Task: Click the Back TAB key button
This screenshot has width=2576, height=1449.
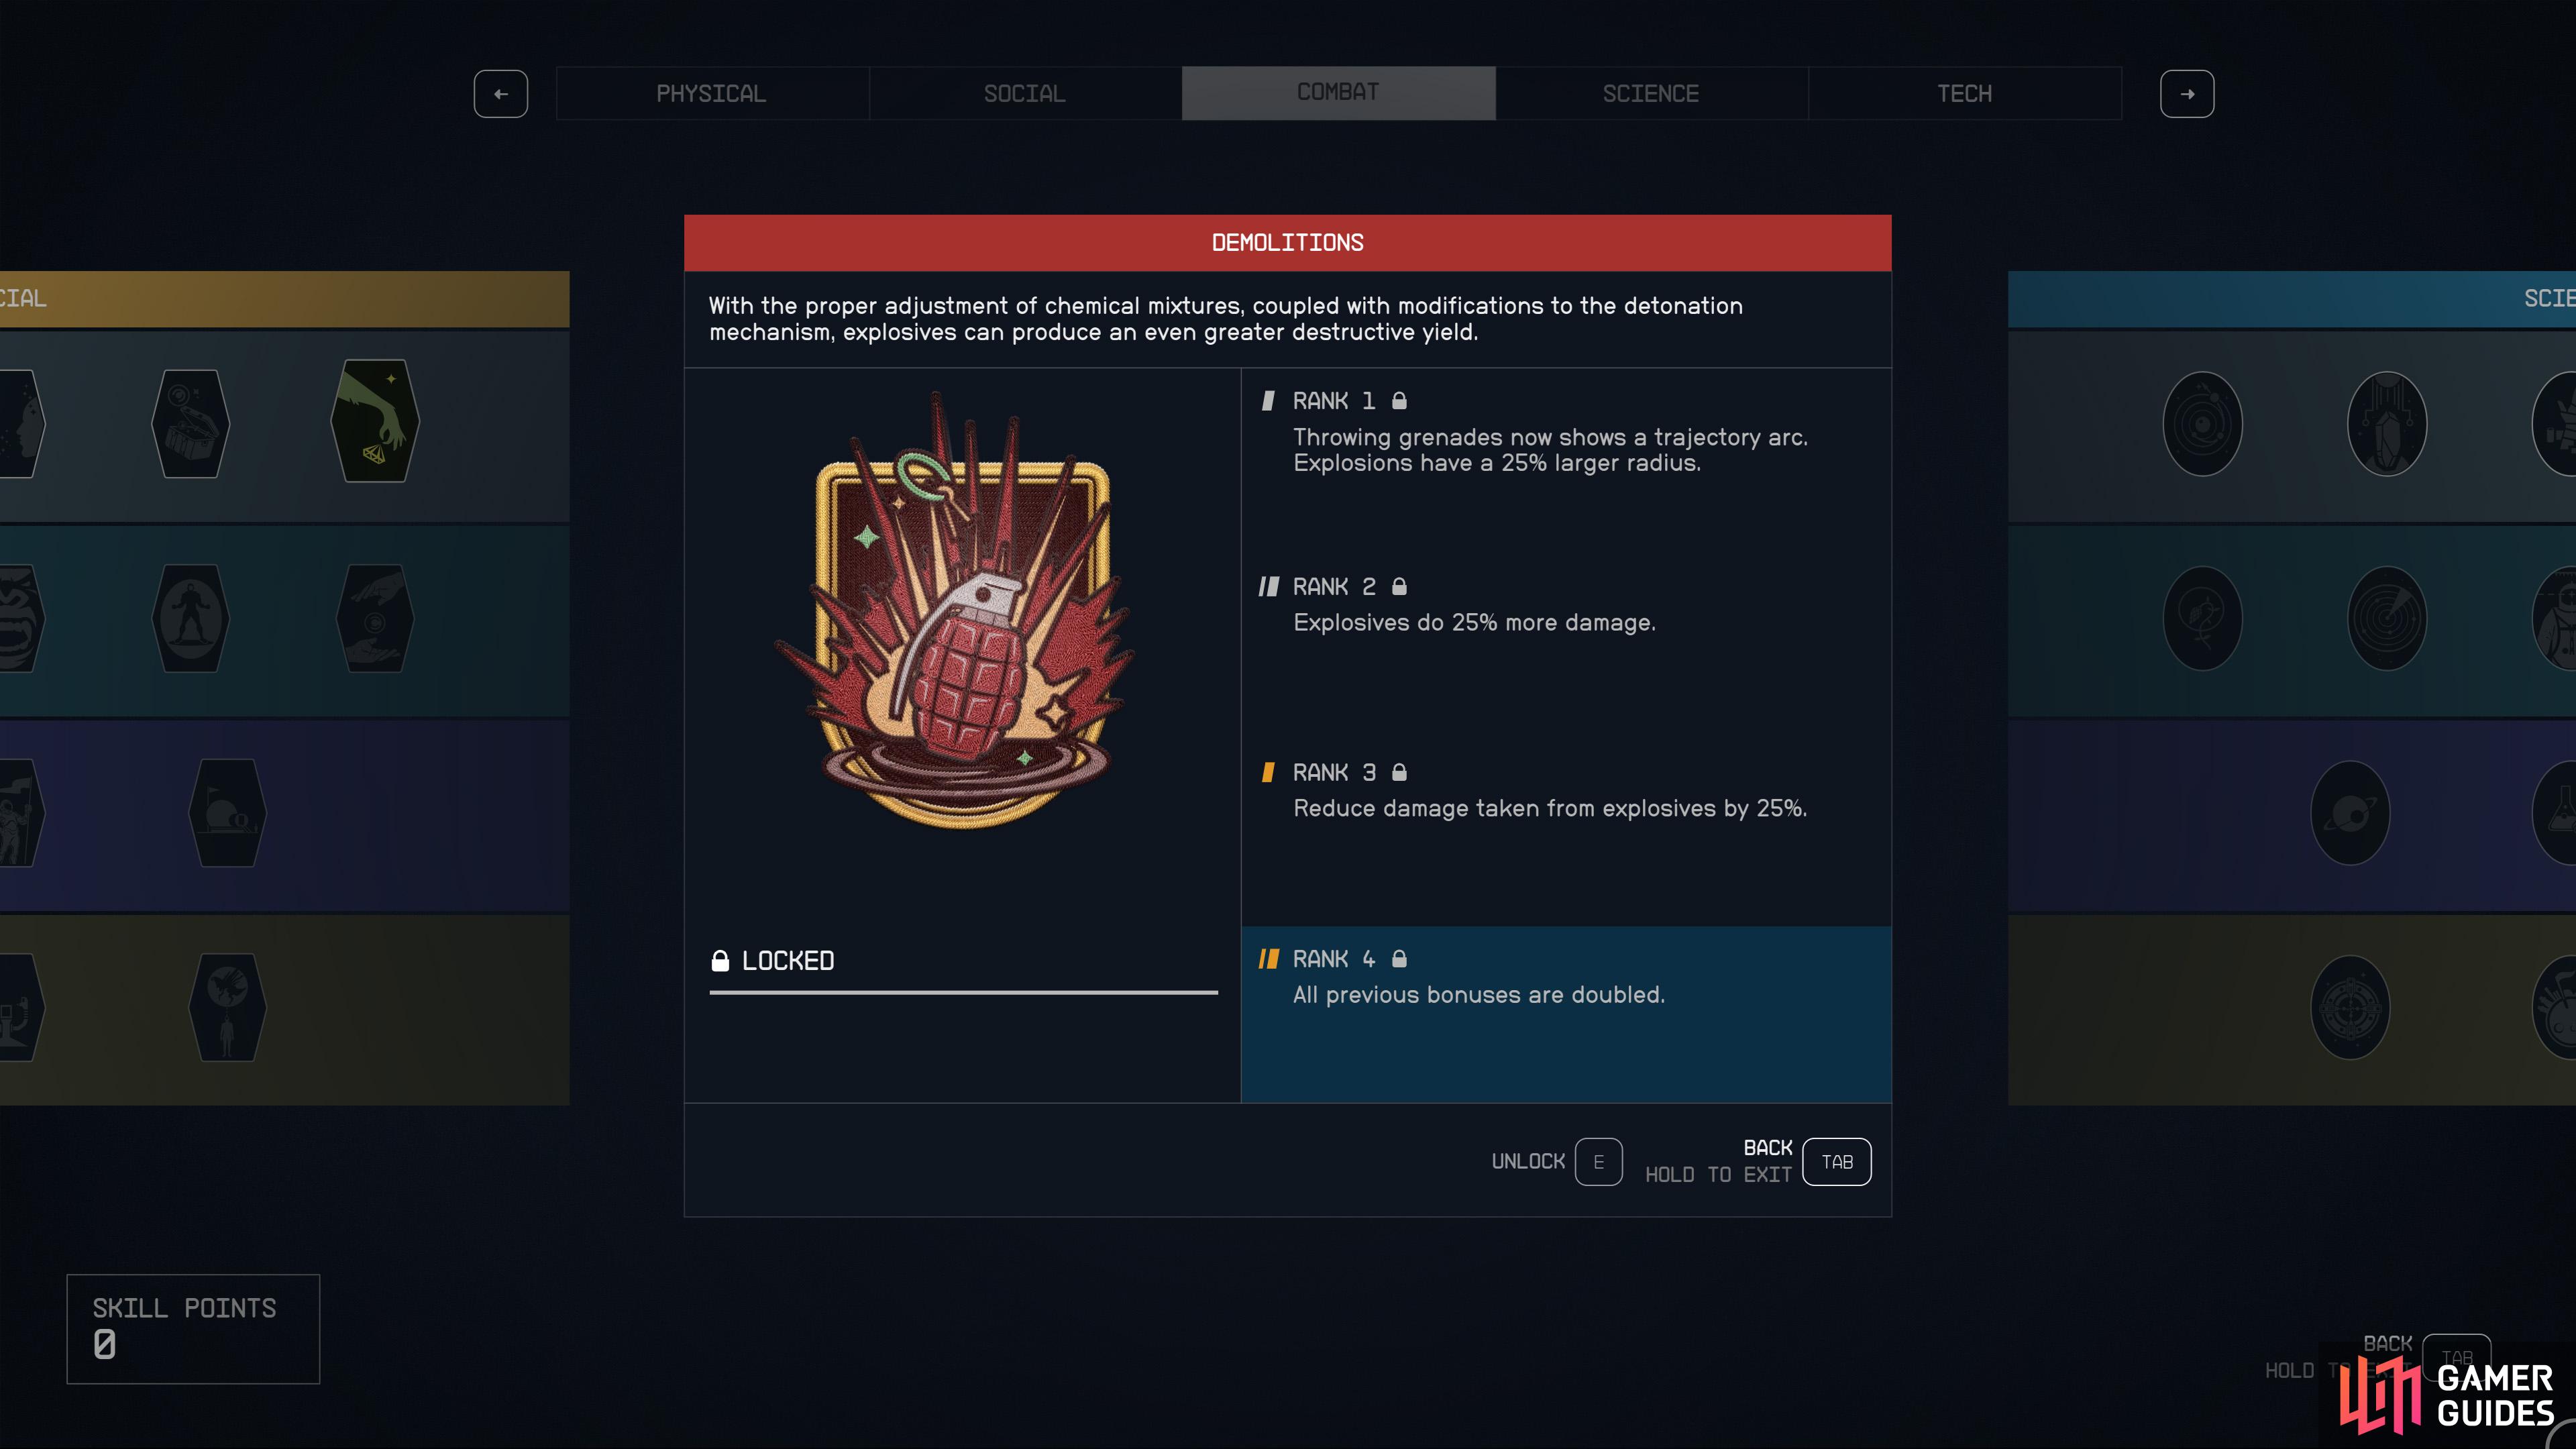Action: (x=1836, y=1162)
